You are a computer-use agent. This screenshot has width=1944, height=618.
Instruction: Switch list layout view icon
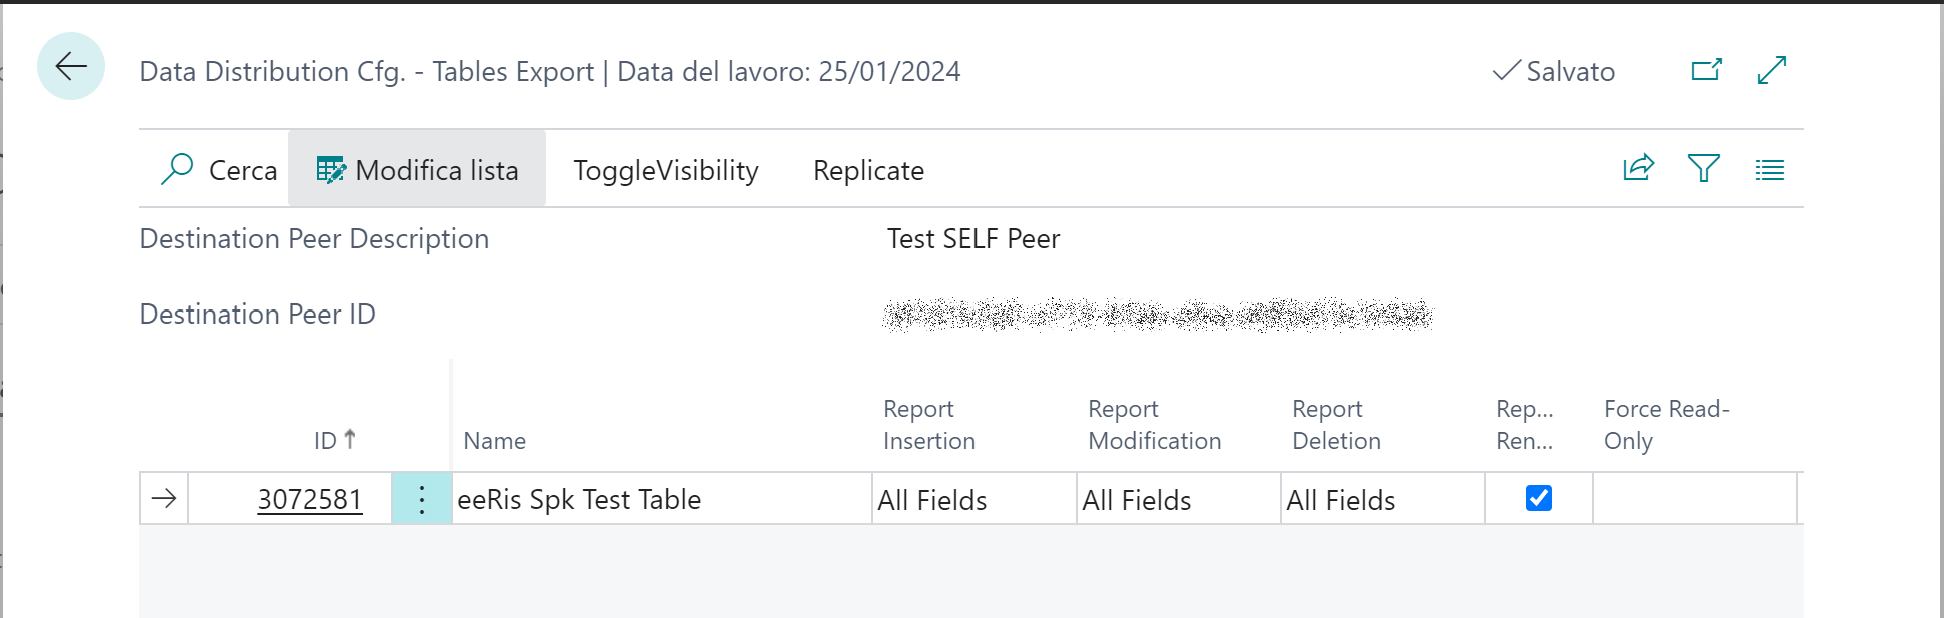coord(1770,170)
